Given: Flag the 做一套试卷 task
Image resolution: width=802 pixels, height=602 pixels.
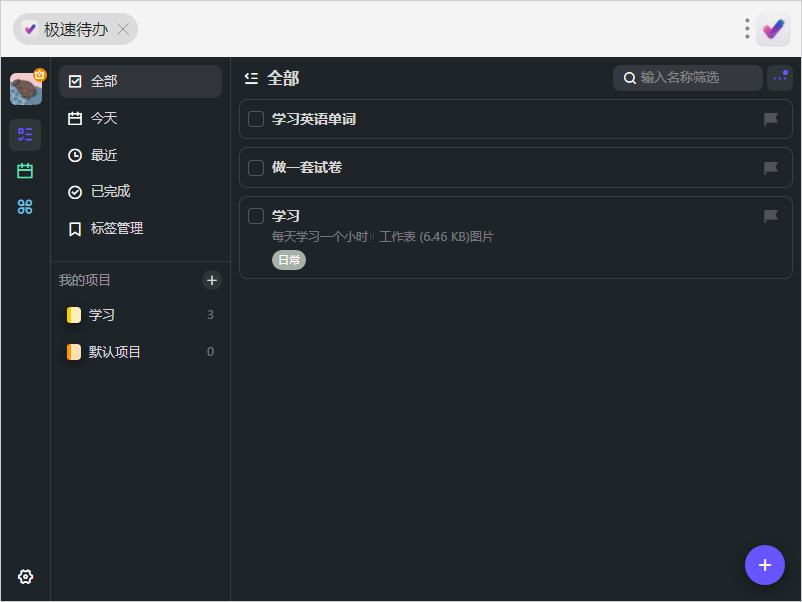Looking at the screenshot, I should (771, 168).
